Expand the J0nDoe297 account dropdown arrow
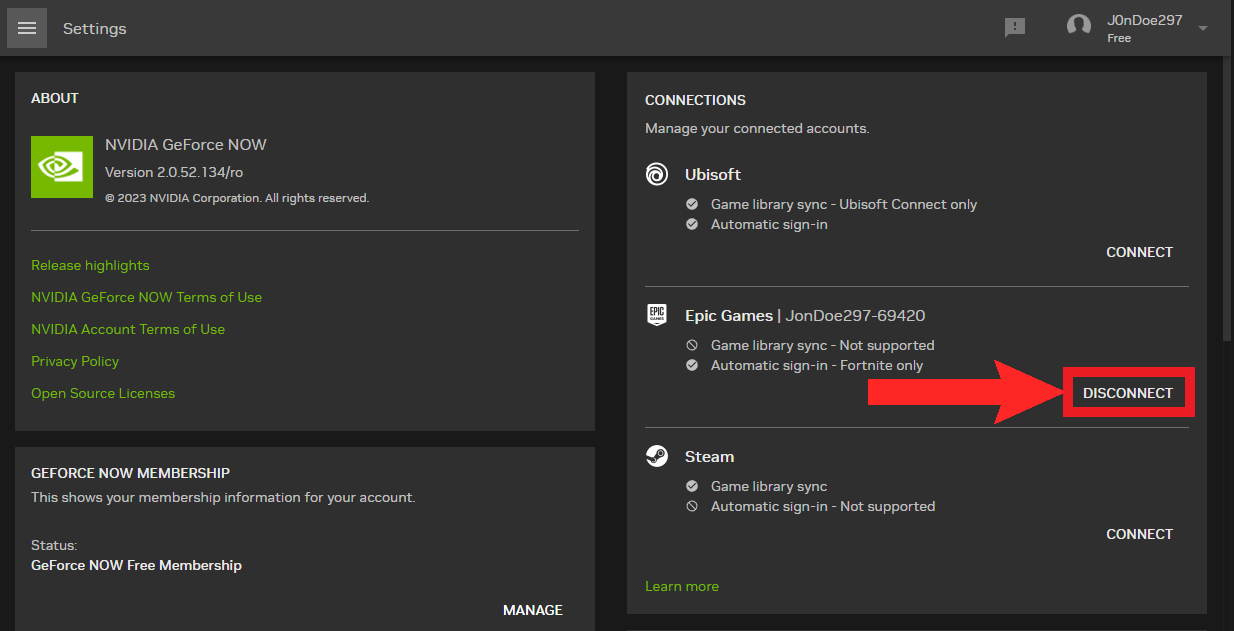Image resolution: width=1234 pixels, height=631 pixels. tap(1203, 28)
